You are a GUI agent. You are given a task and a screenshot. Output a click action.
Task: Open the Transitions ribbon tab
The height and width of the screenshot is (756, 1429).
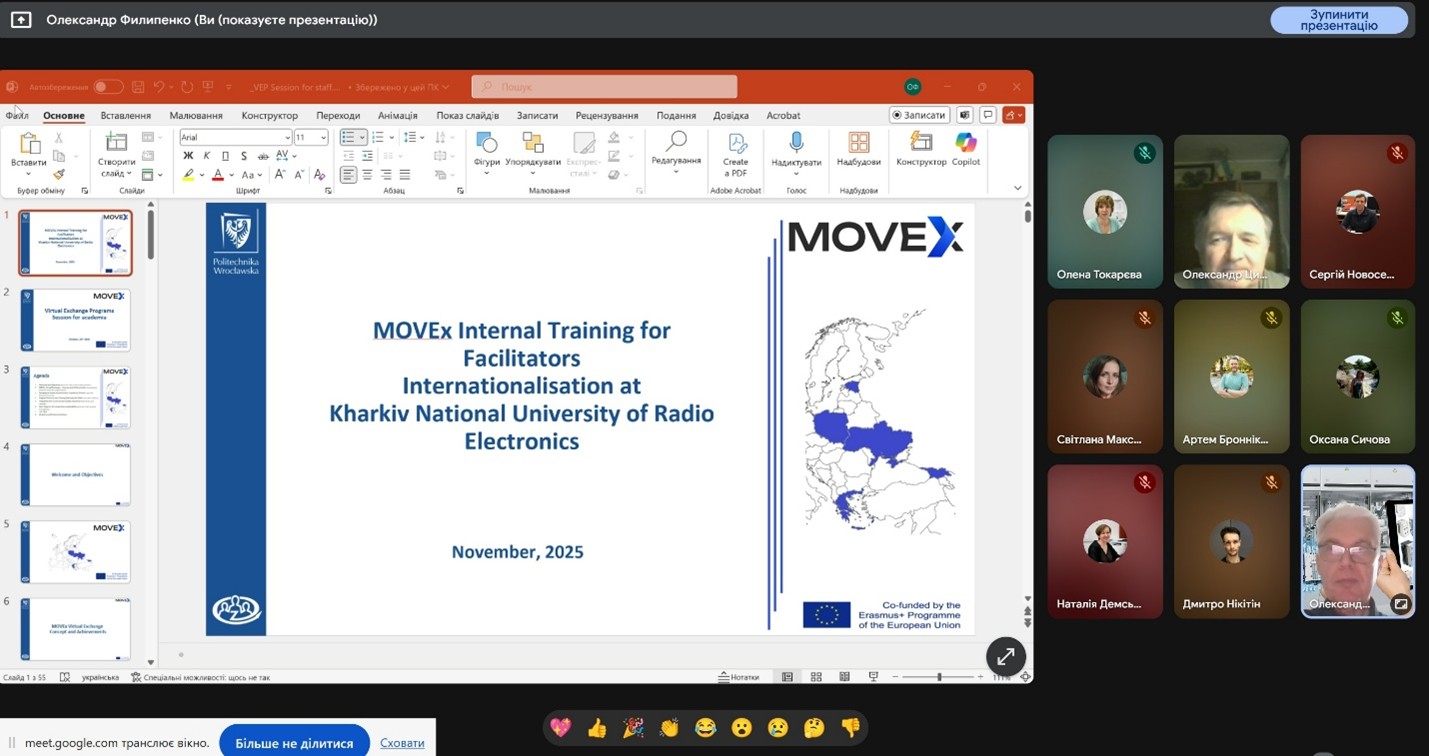pyautogui.click(x=338, y=115)
